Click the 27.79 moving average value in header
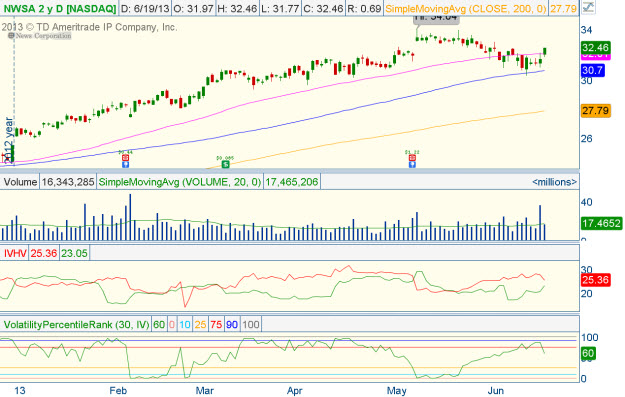Viewport: 625px width, 397px height. [563, 8]
